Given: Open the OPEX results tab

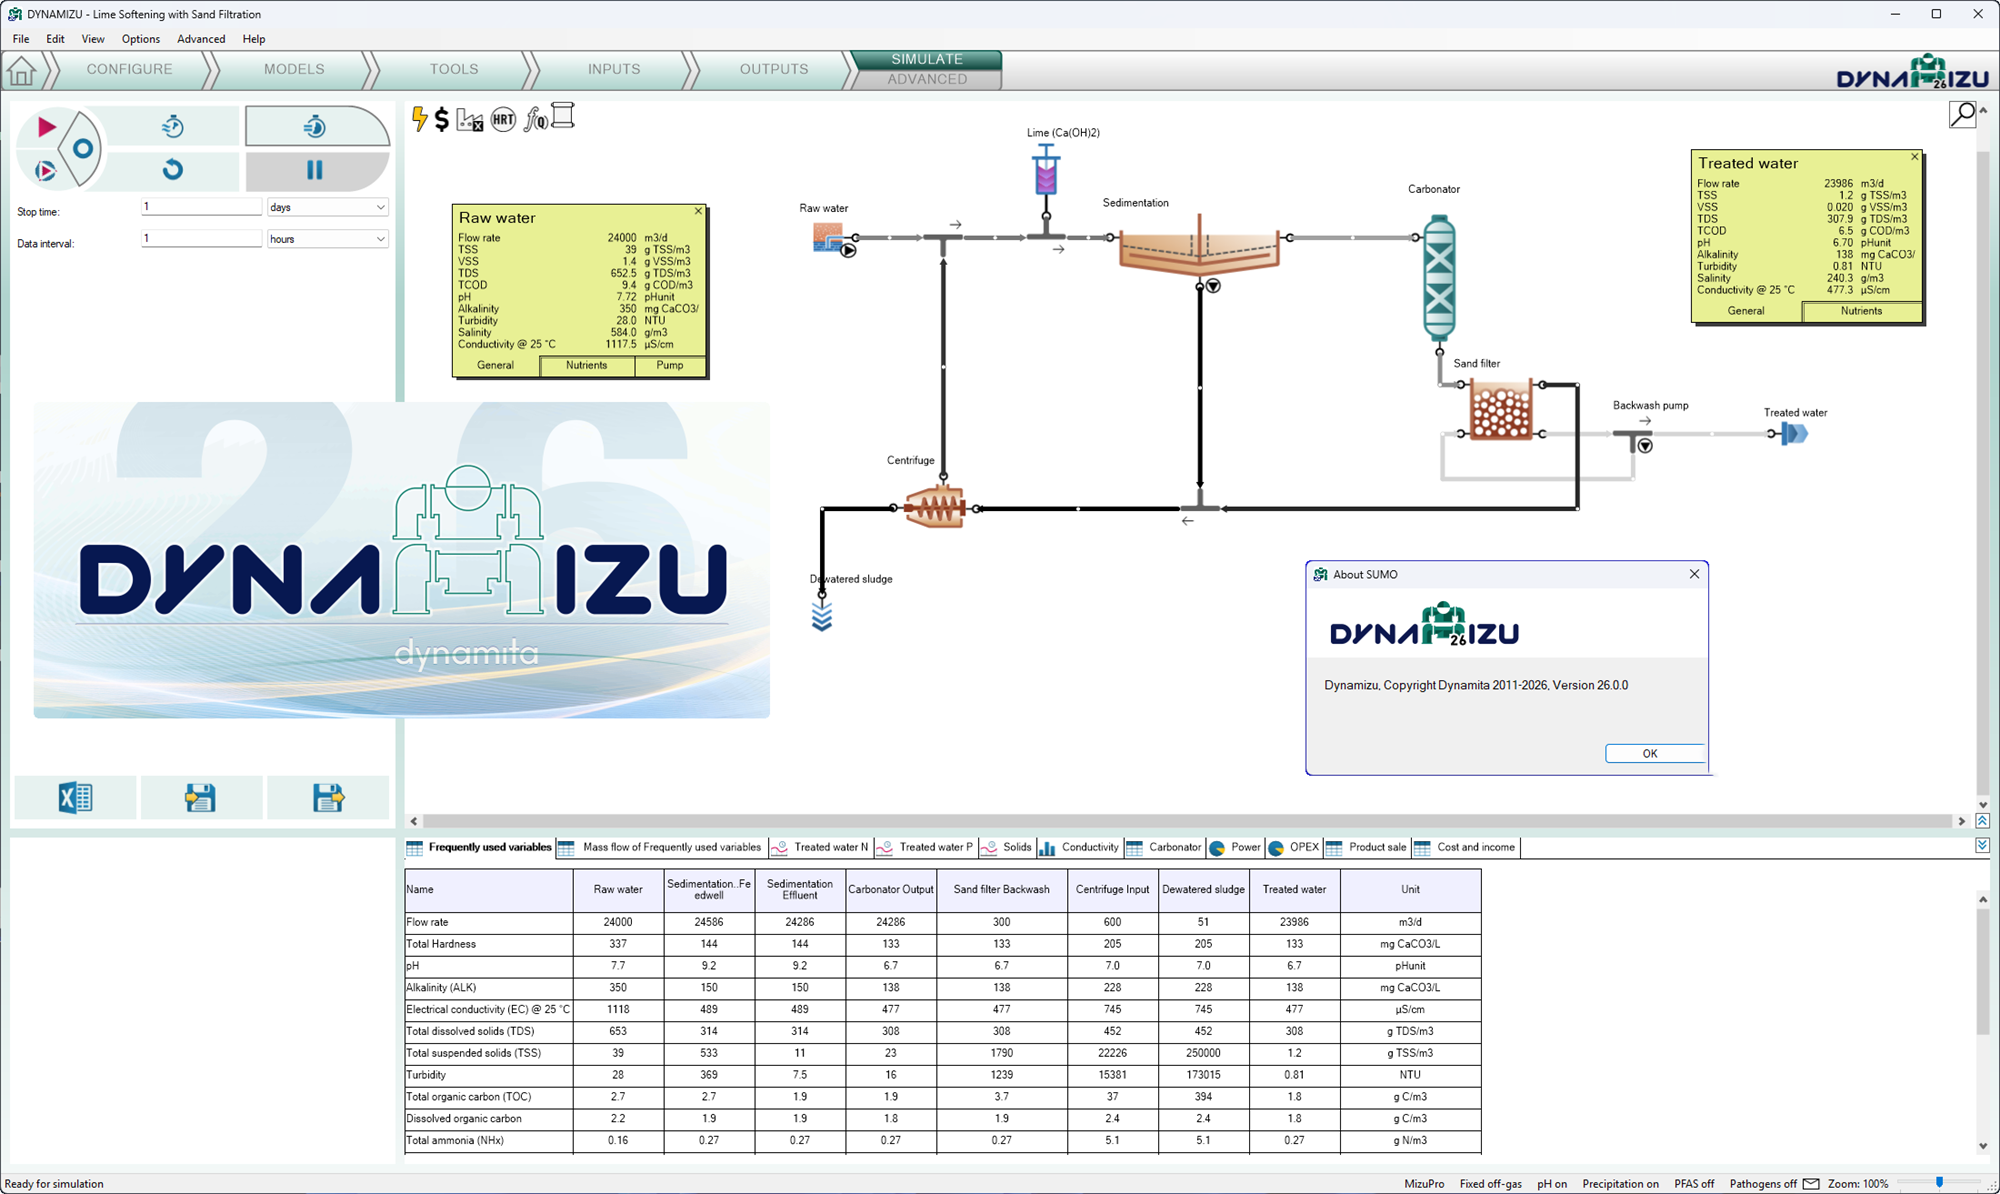Looking at the screenshot, I should [x=1295, y=848].
